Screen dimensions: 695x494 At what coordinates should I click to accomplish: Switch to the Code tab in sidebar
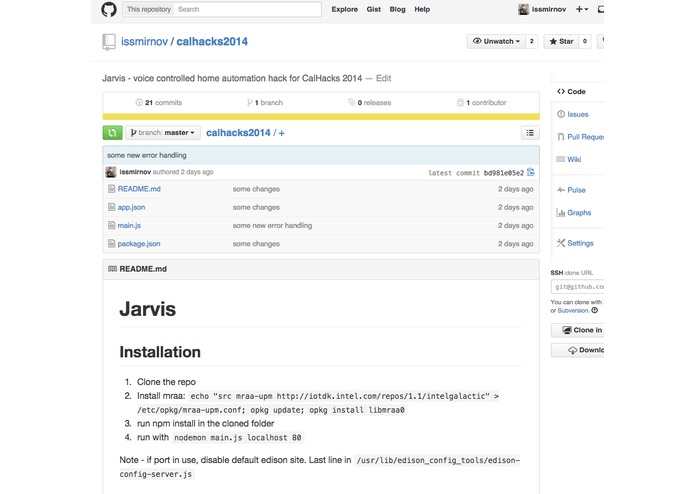(x=576, y=91)
